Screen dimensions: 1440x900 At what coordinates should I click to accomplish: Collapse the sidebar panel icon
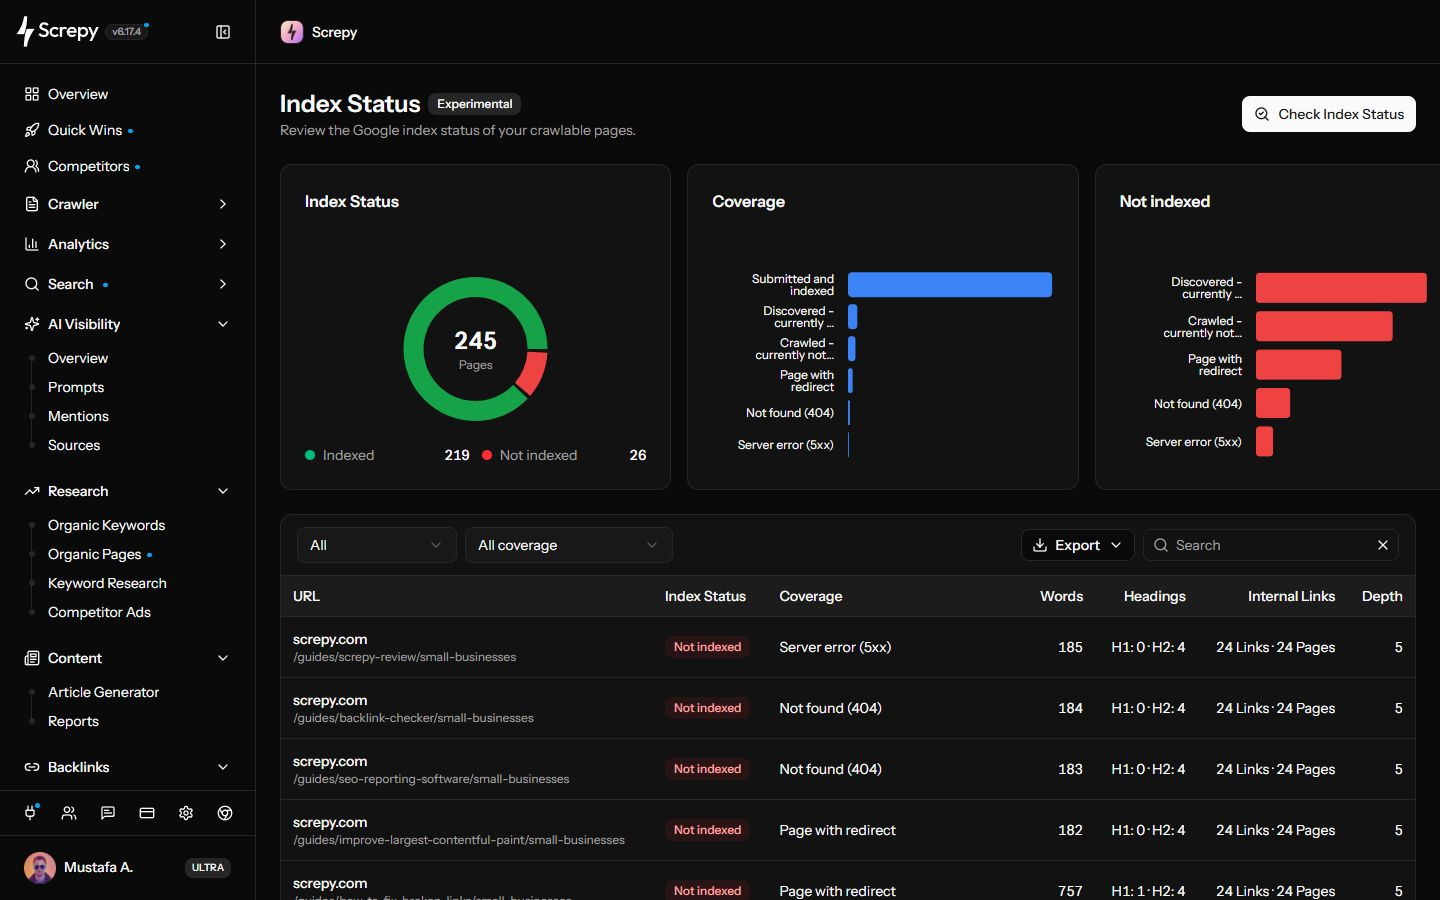click(x=223, y=32)
